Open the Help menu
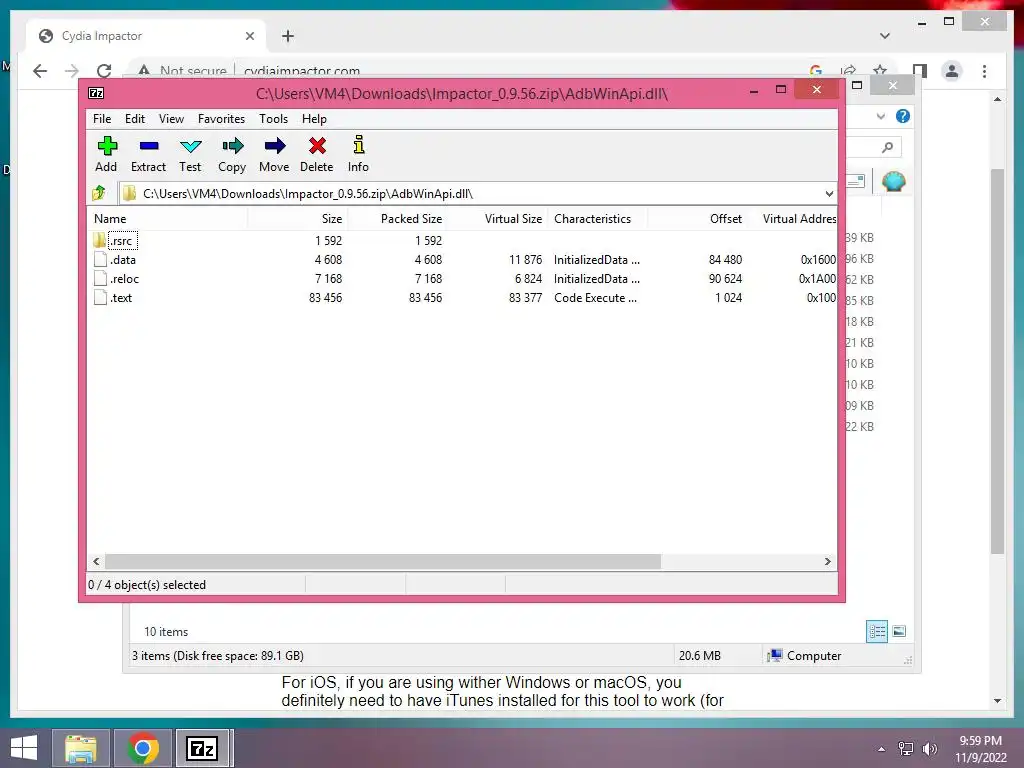 click(x=314, y=119)
